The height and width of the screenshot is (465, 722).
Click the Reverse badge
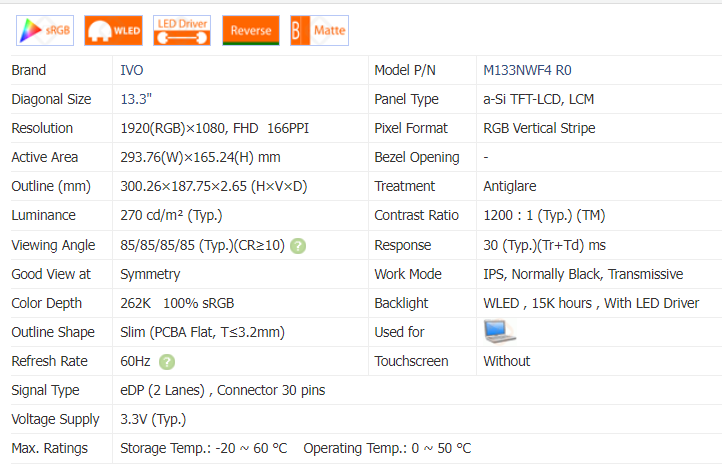pos(251,30)
